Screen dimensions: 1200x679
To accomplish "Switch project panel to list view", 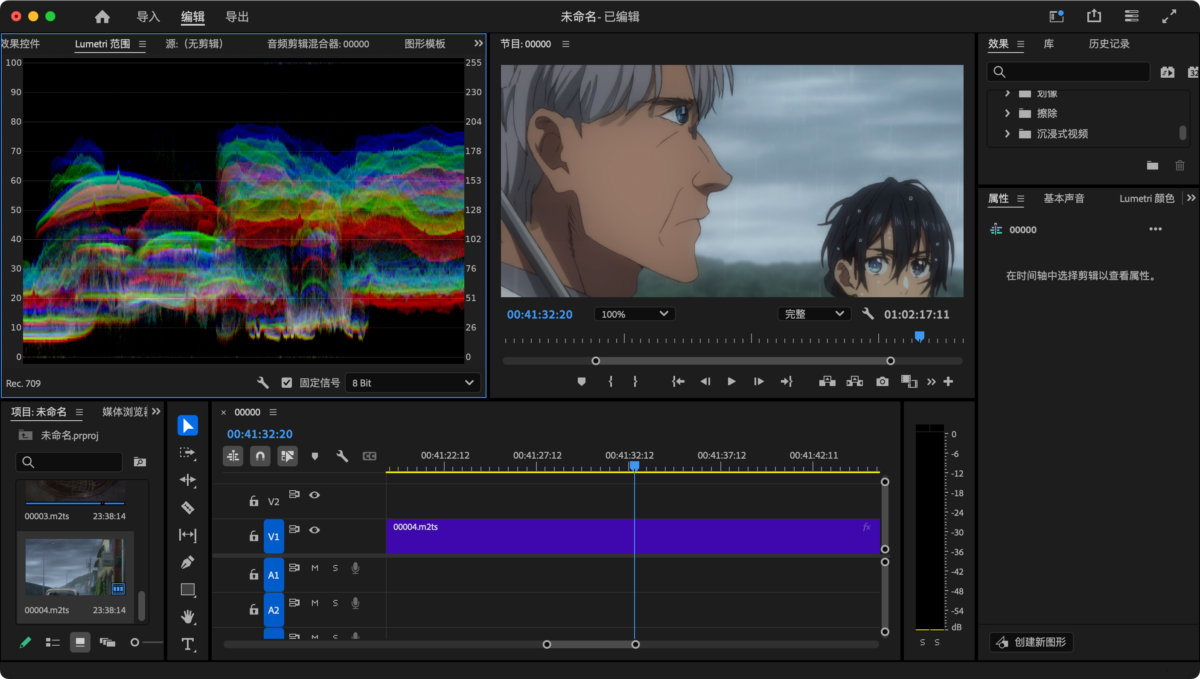I will pos(53,642).
